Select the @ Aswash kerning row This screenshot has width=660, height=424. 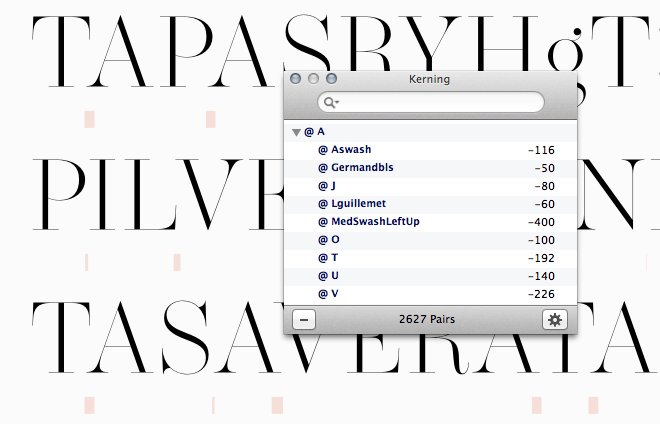[430, 150]
